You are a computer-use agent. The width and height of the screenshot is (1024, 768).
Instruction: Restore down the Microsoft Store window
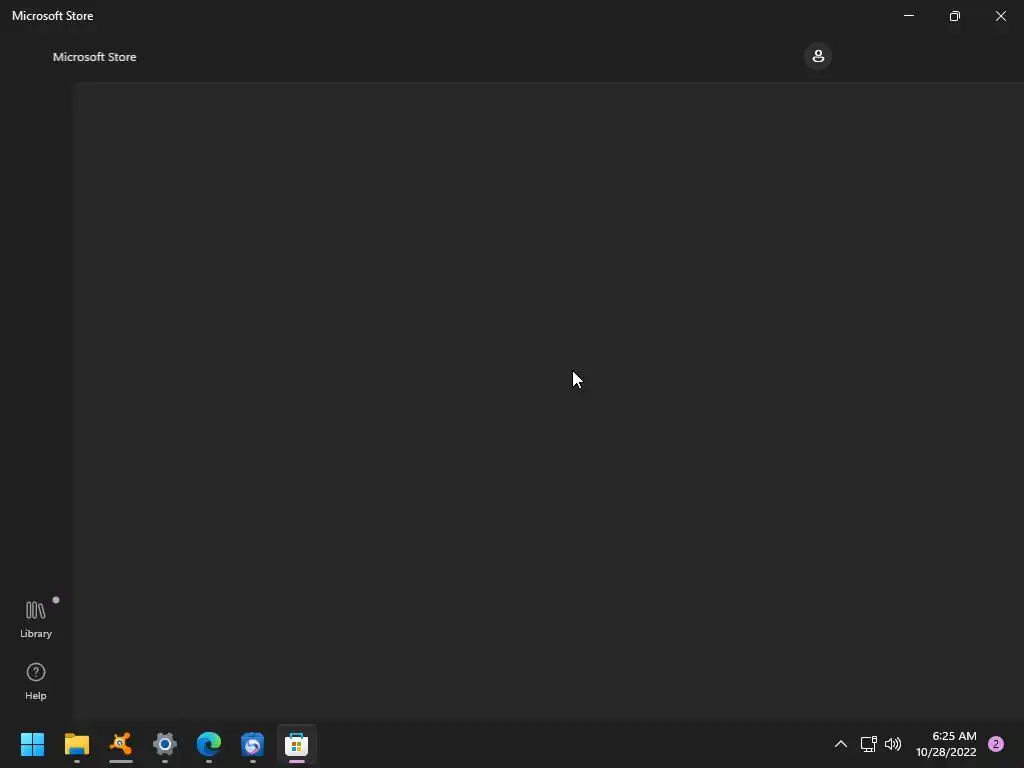click(x=955, y=16)
